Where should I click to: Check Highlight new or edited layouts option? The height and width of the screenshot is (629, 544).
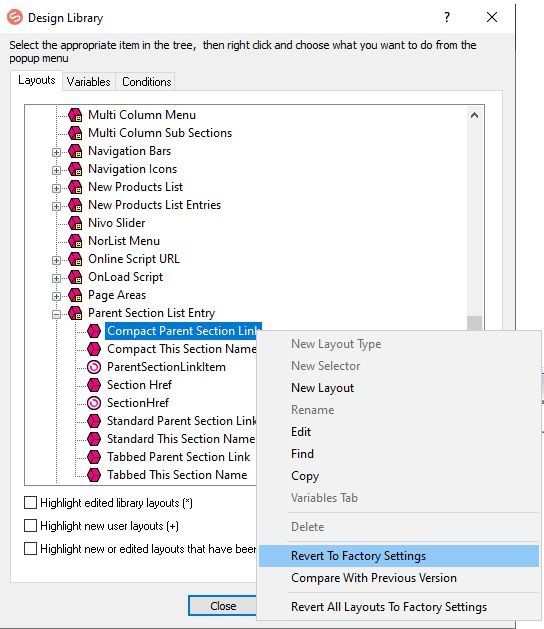coord(30,548)
